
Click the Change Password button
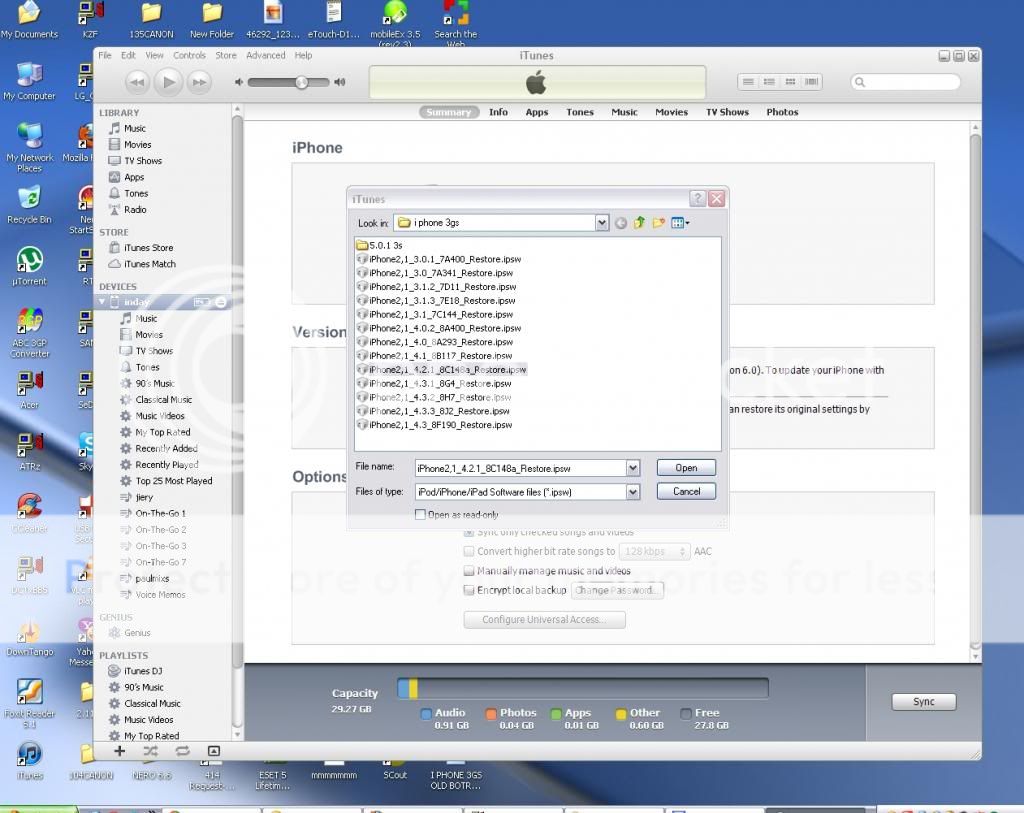(x=616, y=590)
